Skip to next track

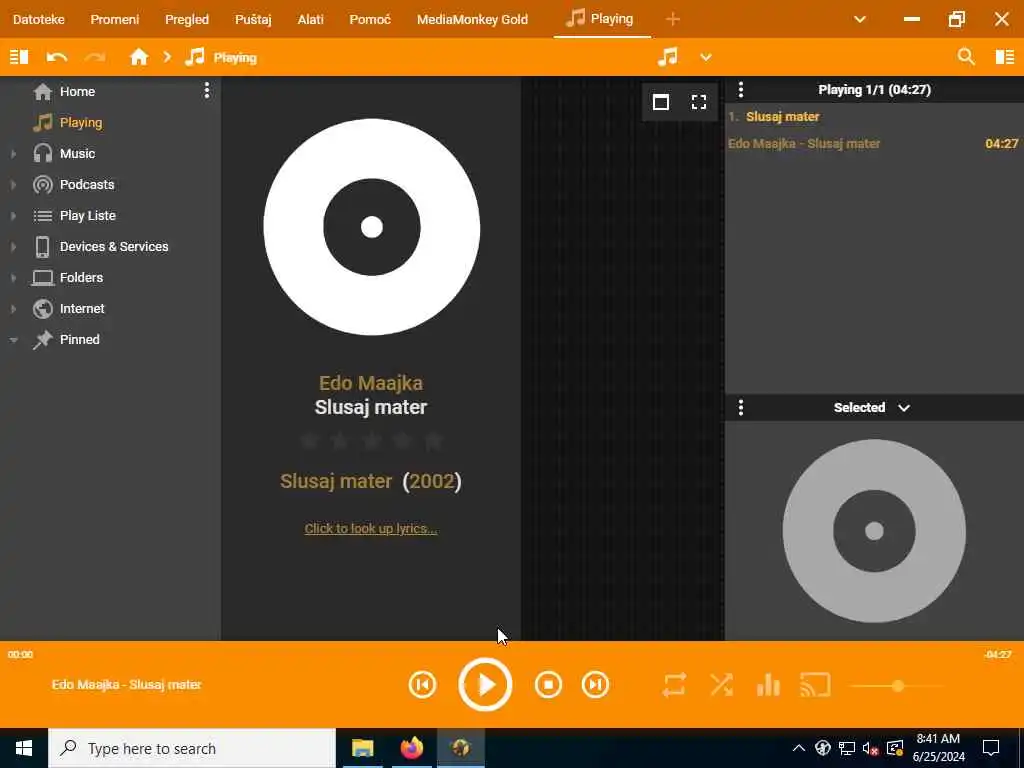595,684
